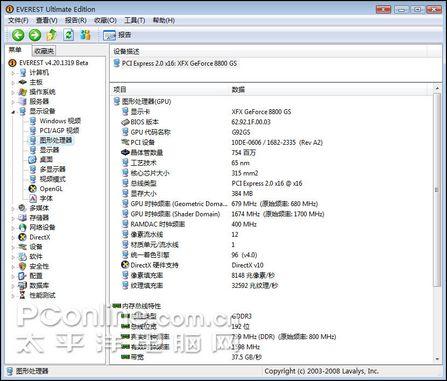Viewport: 447px width, 381px height.
Task: Open the 工具(T) menu
Action: tap(135, 20)
